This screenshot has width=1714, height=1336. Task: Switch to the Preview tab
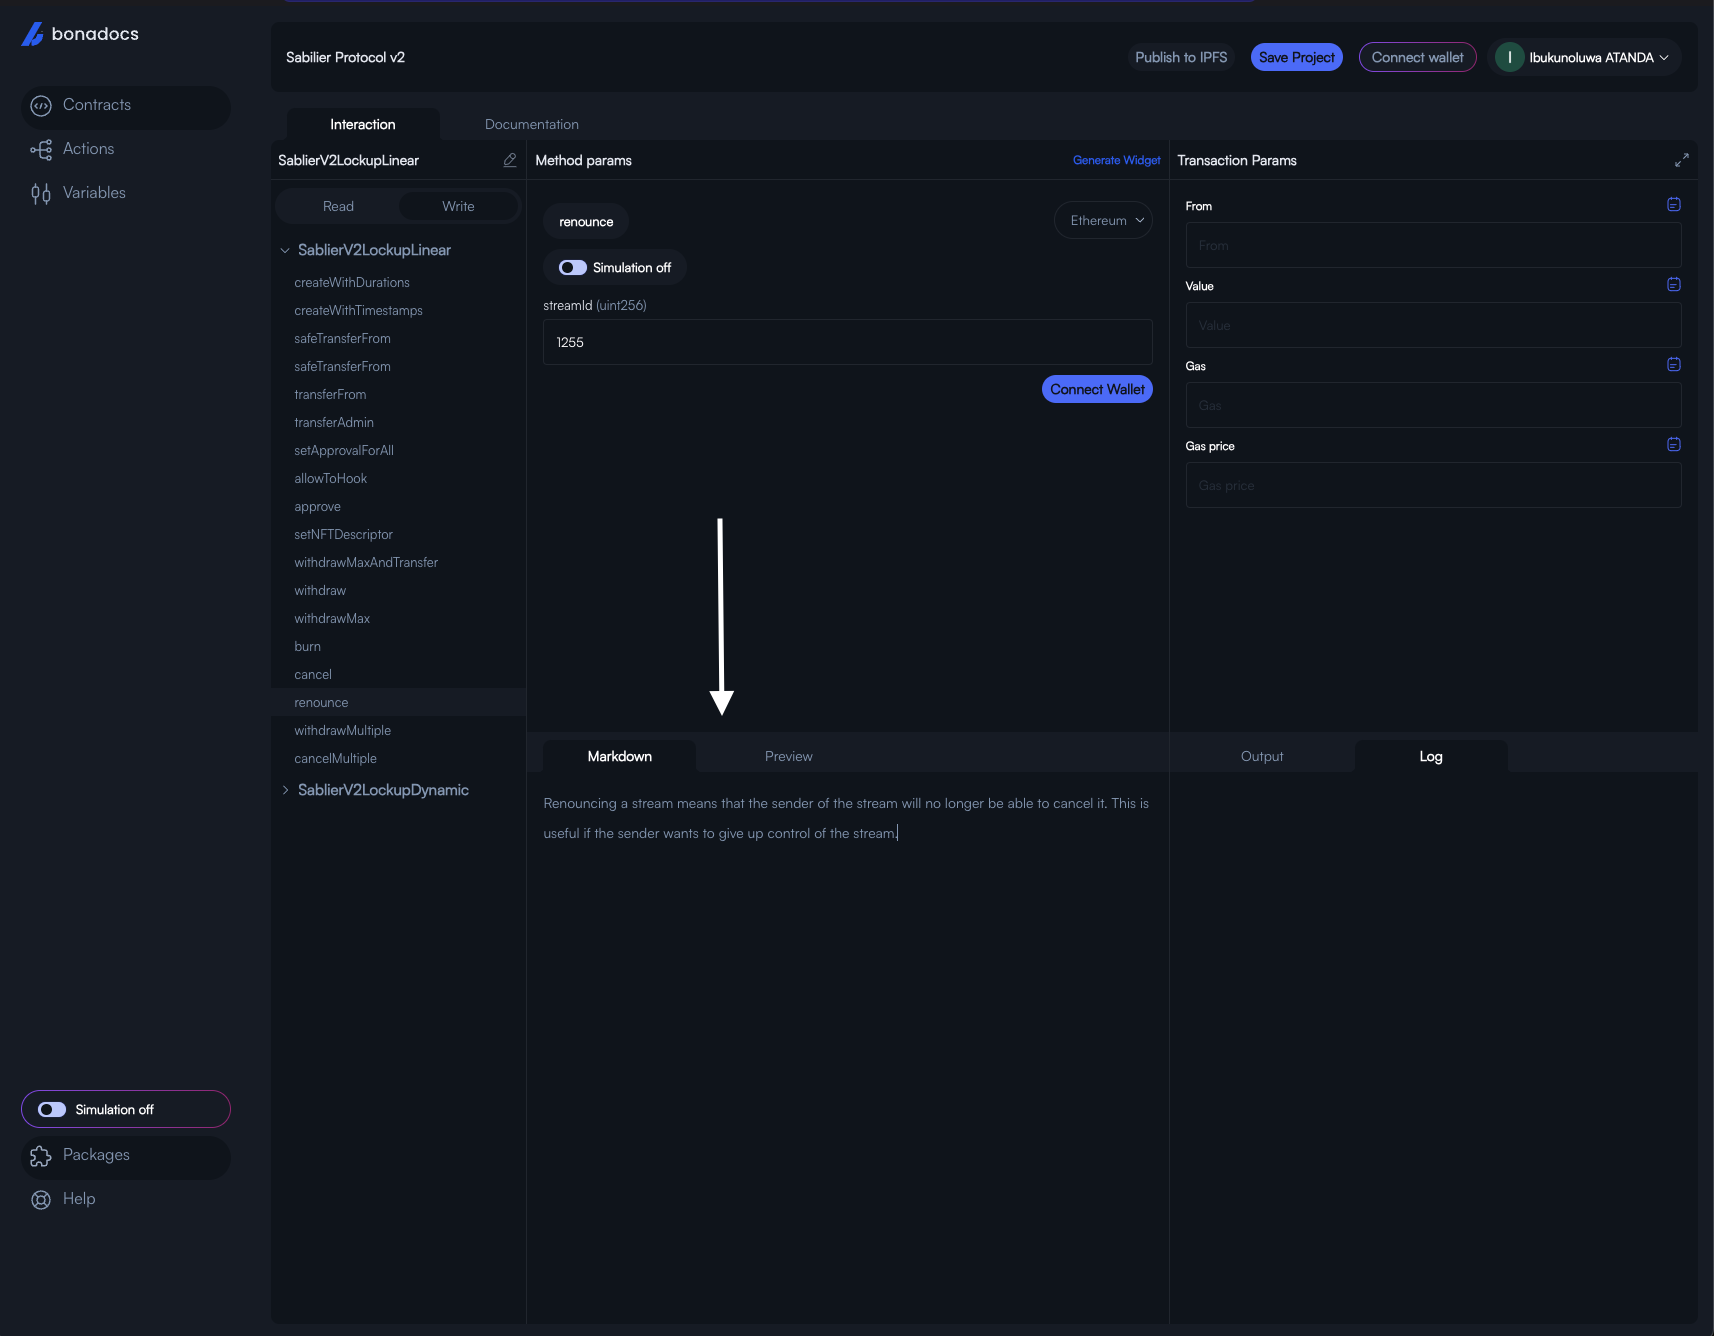(789, 756)
